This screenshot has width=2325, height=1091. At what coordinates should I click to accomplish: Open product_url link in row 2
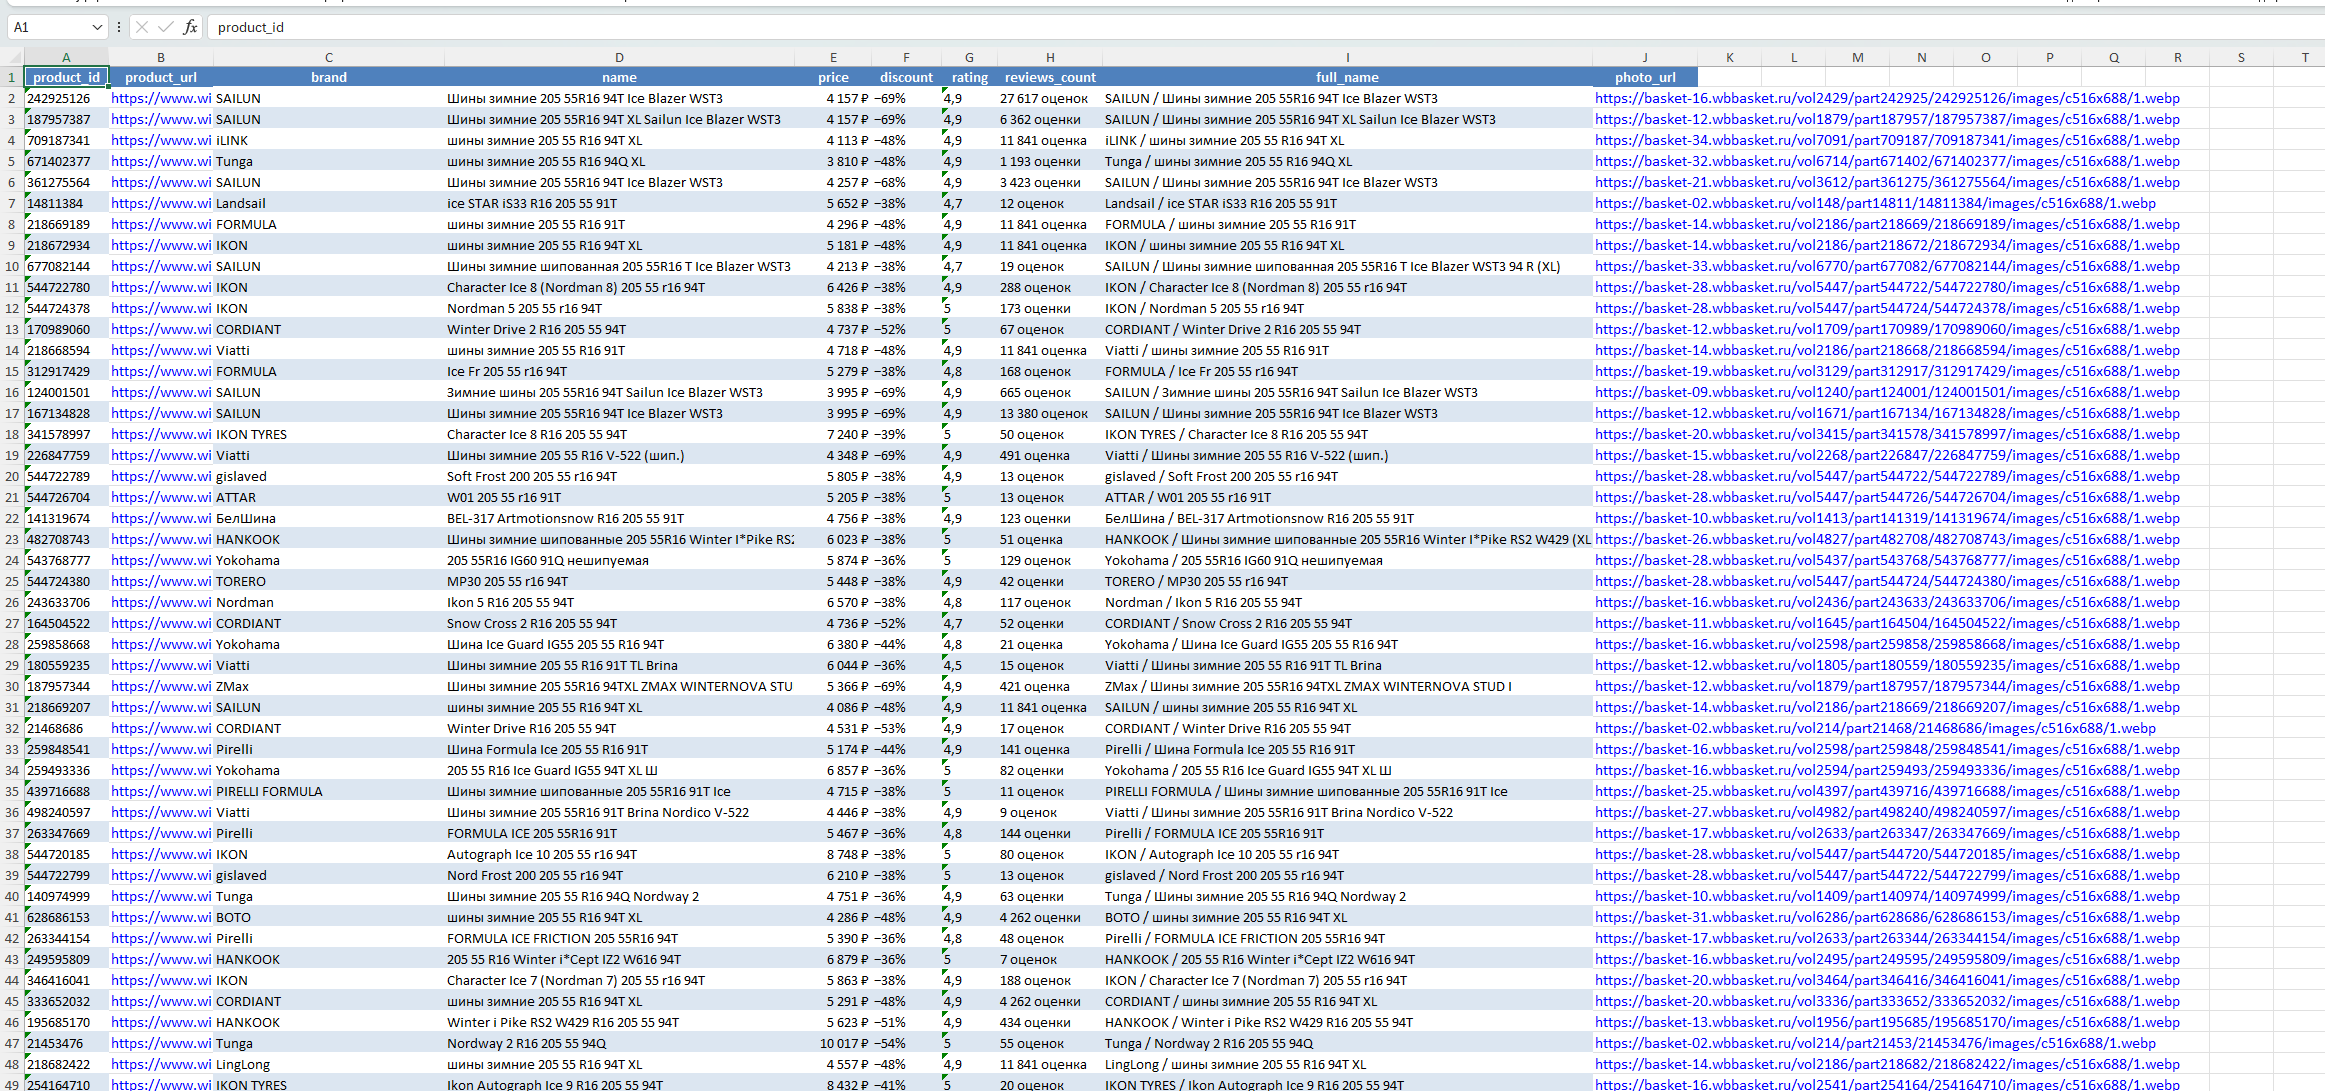[x=161, y=99]
